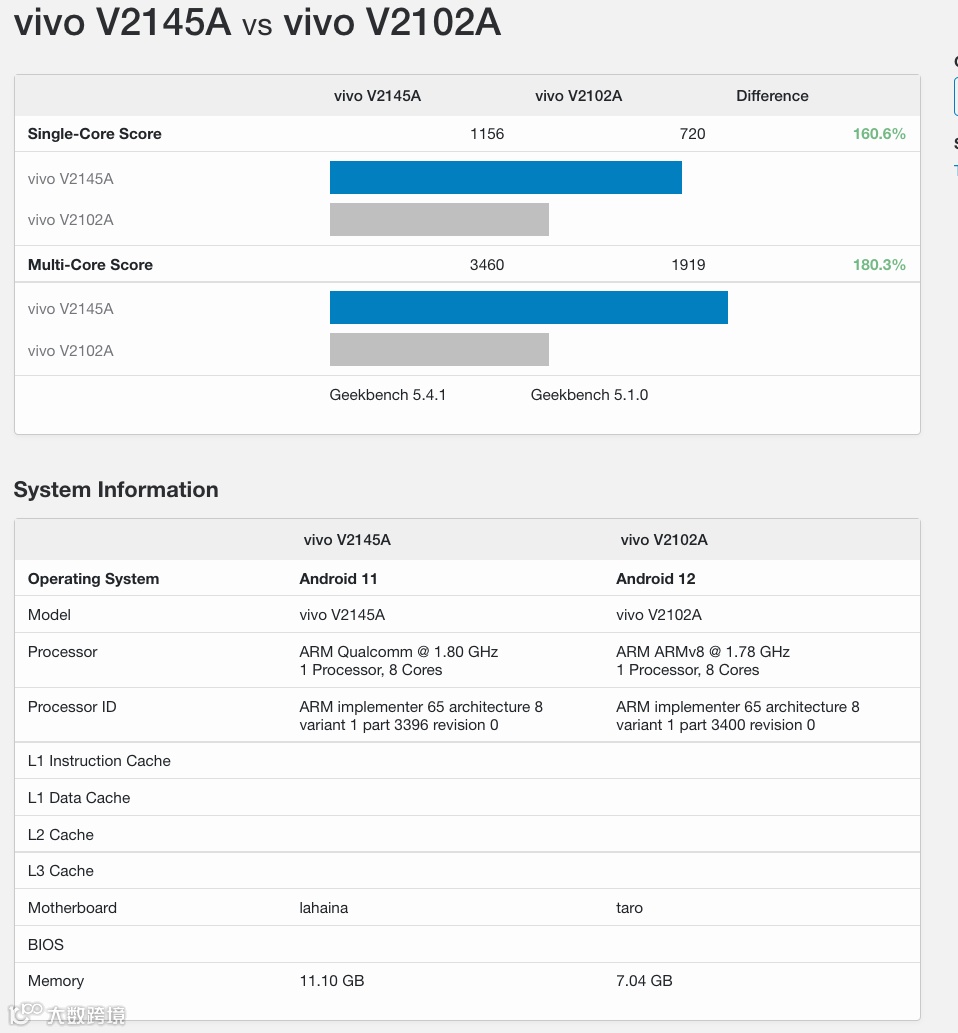Click the ARM Qualcomm @ 1.80 GHz processor text
This screenshot has height=1033, width=958.
pos(399,652)
